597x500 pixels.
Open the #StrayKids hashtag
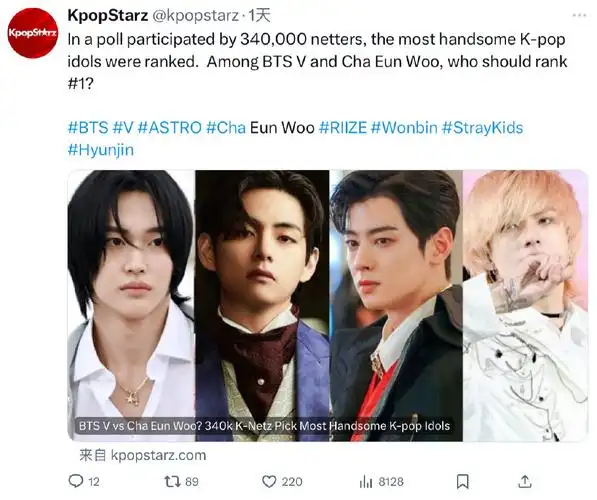pos(482,128)
